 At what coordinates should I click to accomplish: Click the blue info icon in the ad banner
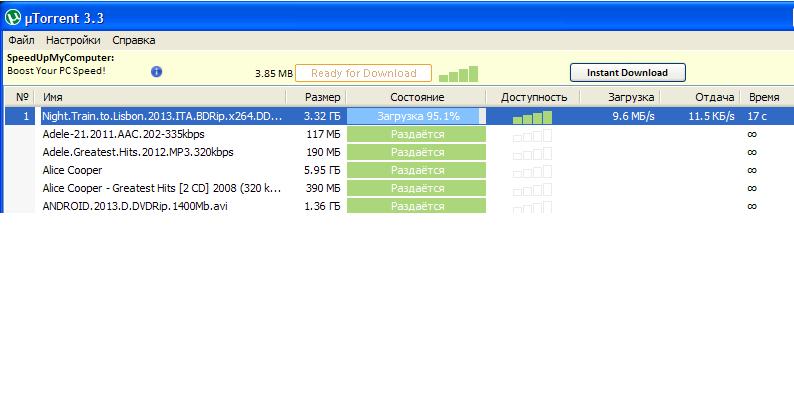pyautogui.click(x=156, y=72)
